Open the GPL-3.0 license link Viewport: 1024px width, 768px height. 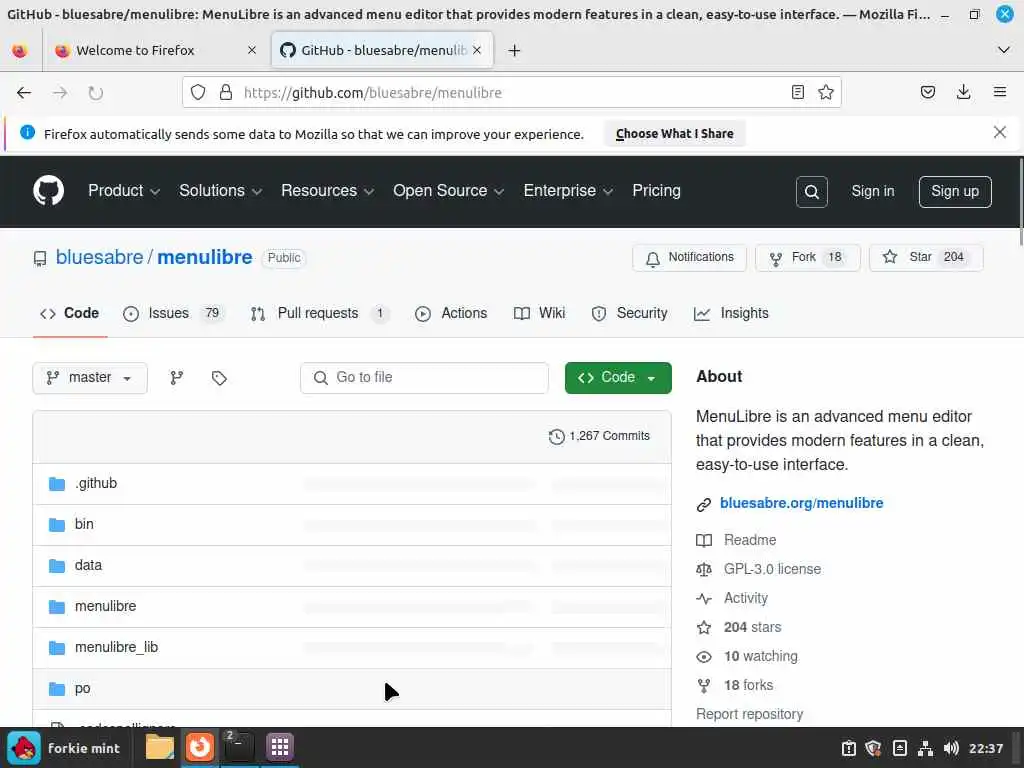pyautogui.click(x=759, y=569)
